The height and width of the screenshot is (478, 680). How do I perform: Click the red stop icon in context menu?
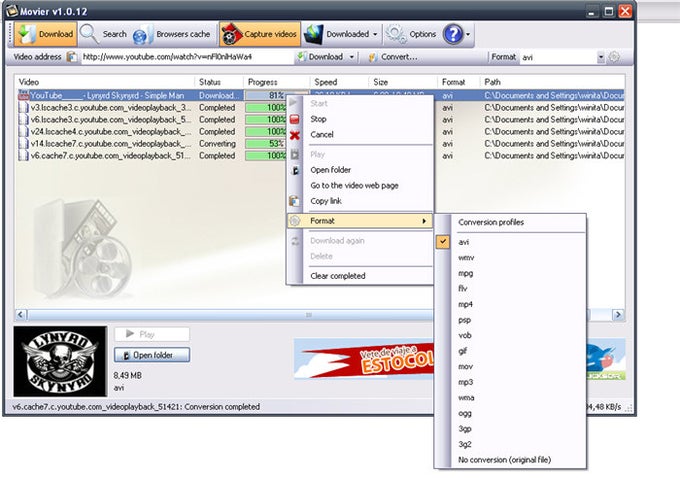pyautogui.click(x=294, y=119)
